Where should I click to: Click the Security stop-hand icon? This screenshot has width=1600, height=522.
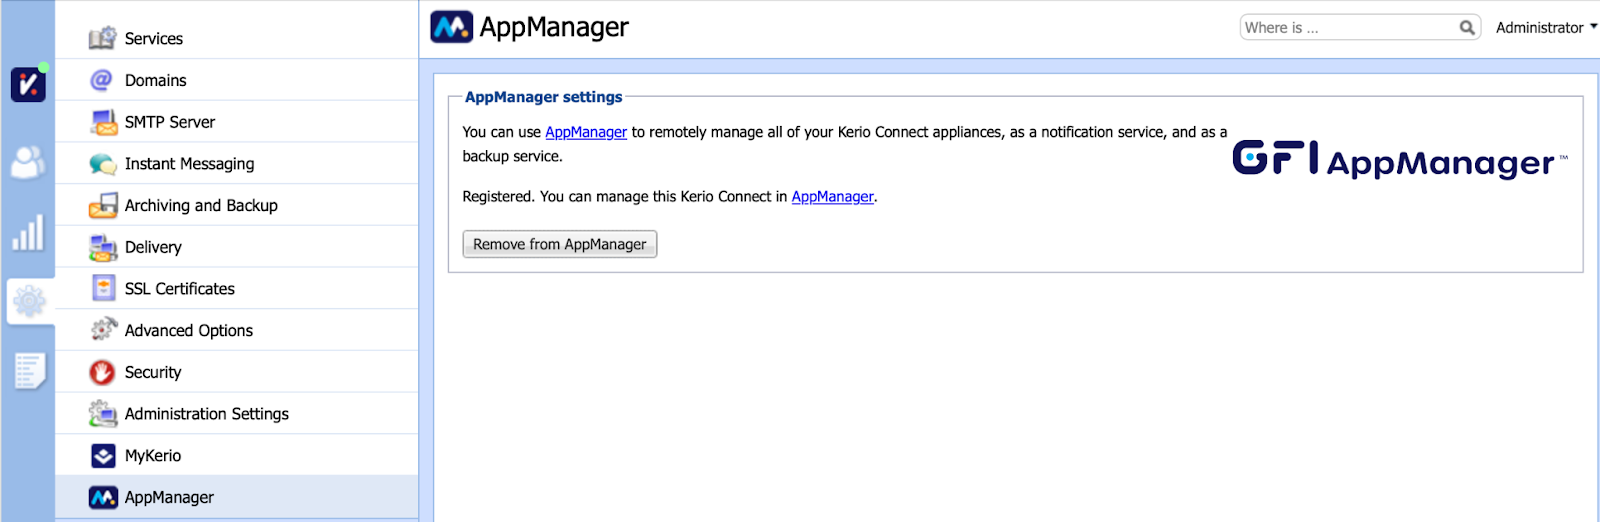pos(102,372)
